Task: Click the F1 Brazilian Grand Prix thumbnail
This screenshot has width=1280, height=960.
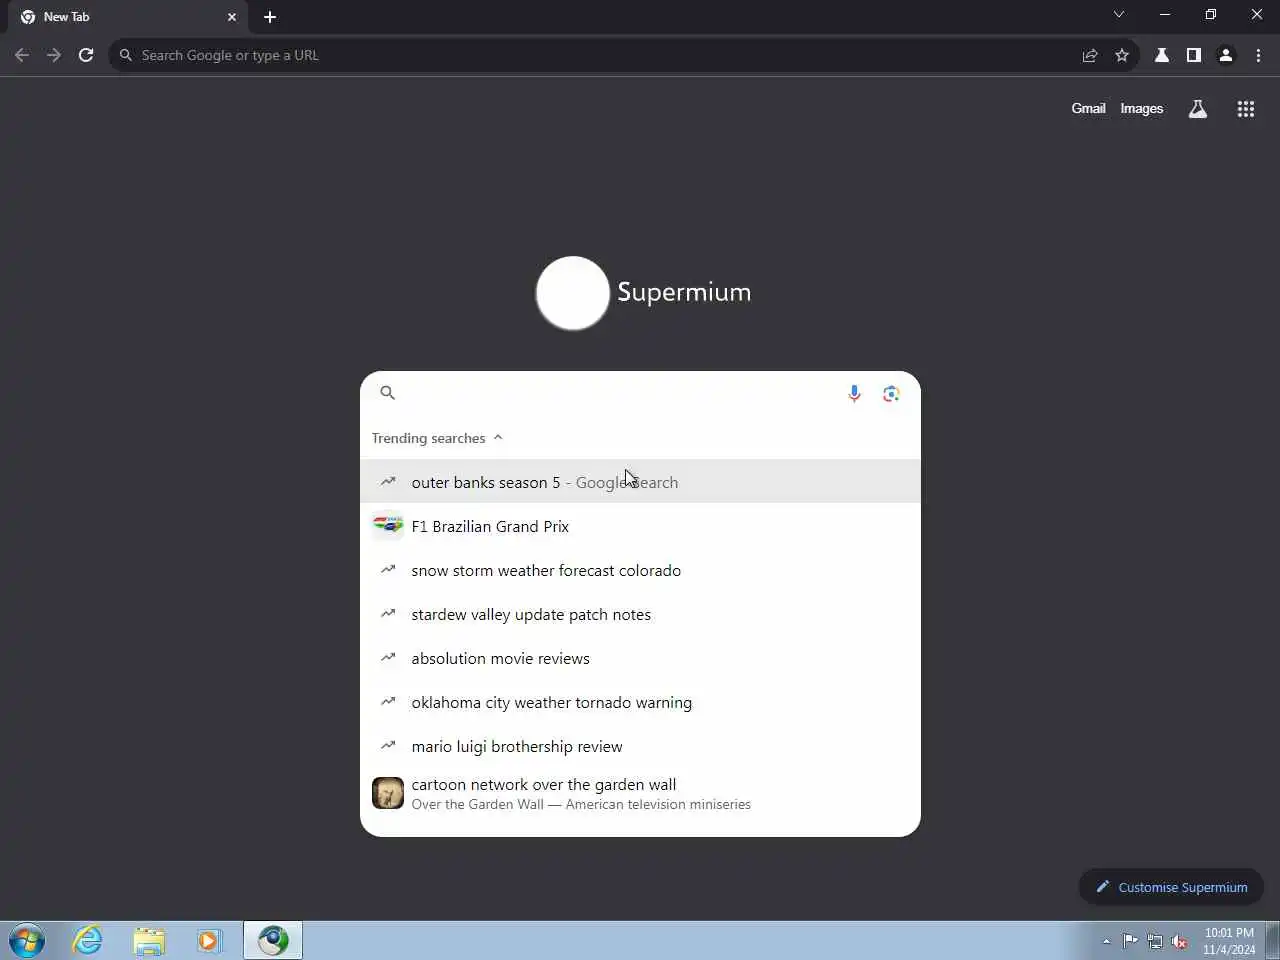Action: point(388,525)
